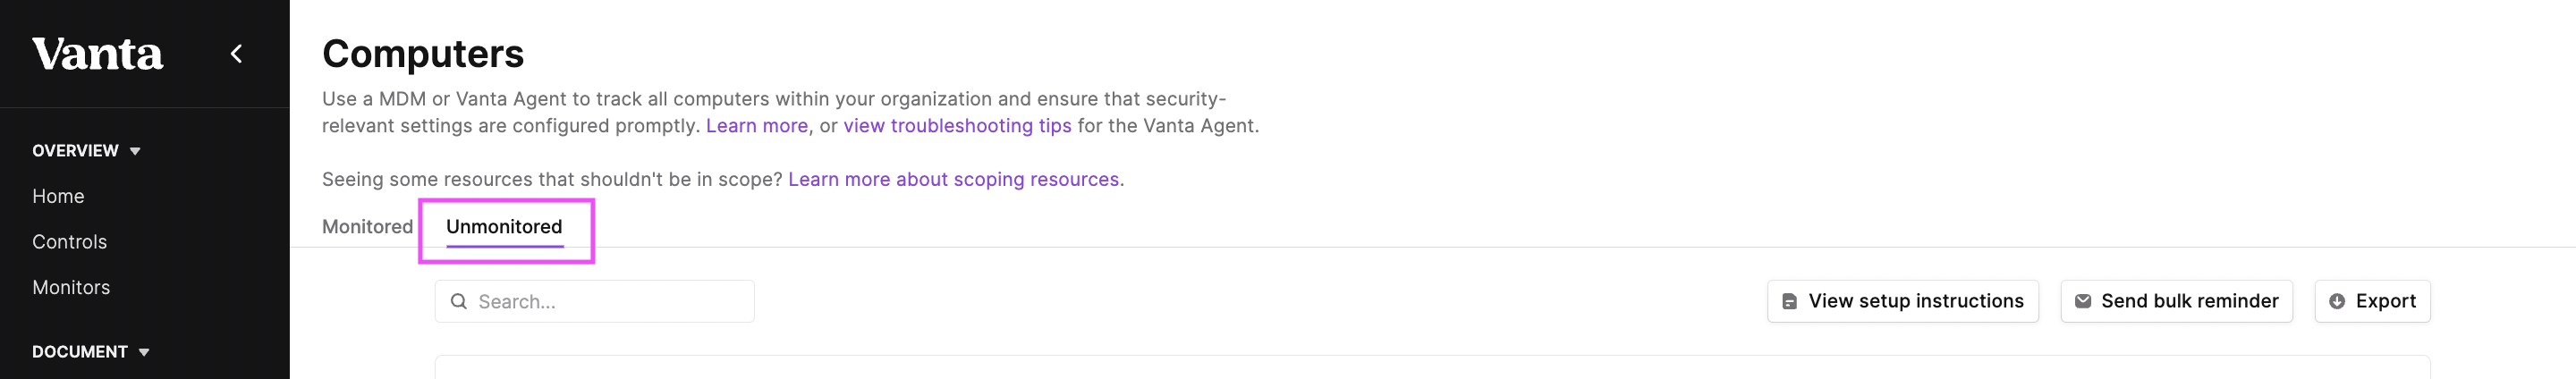Open Learn more about scoping resources link
The height and width of the screenshot is (379, 2576).
[953, 179]
